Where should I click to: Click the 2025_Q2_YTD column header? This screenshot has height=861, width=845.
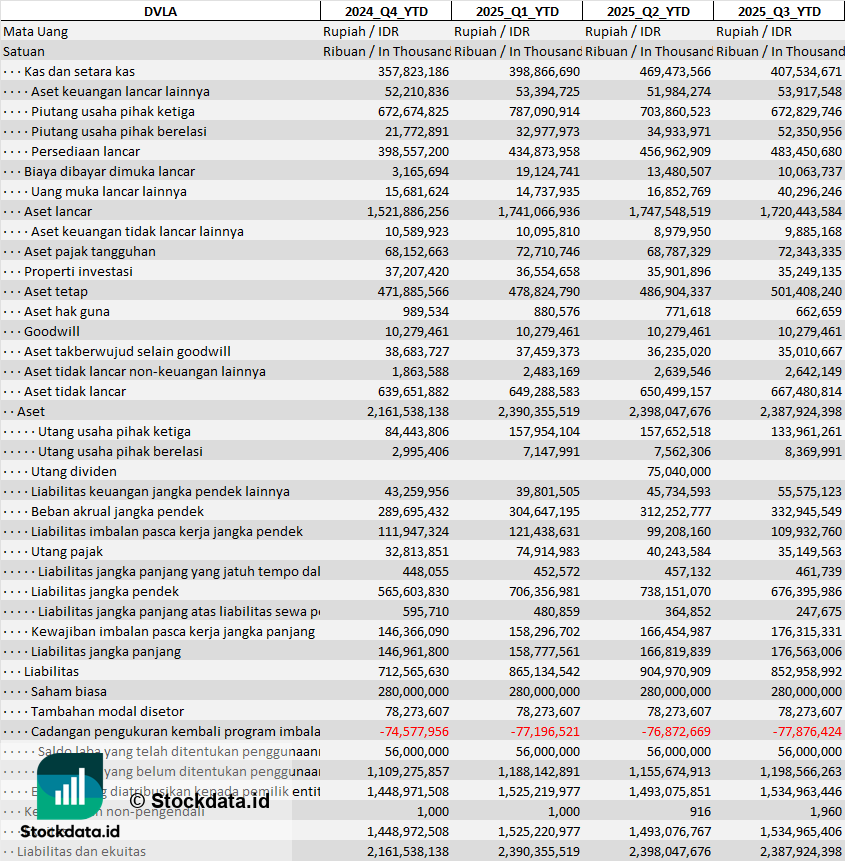coord(648,12)
